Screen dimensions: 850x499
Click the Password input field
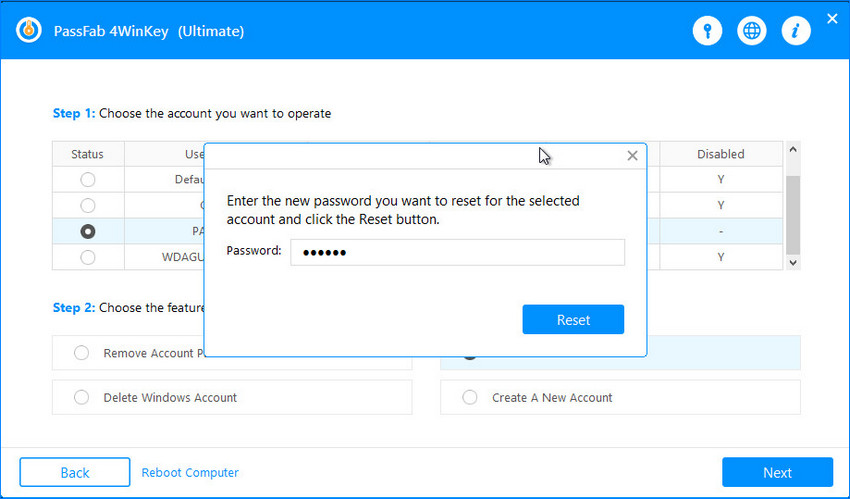457,252
